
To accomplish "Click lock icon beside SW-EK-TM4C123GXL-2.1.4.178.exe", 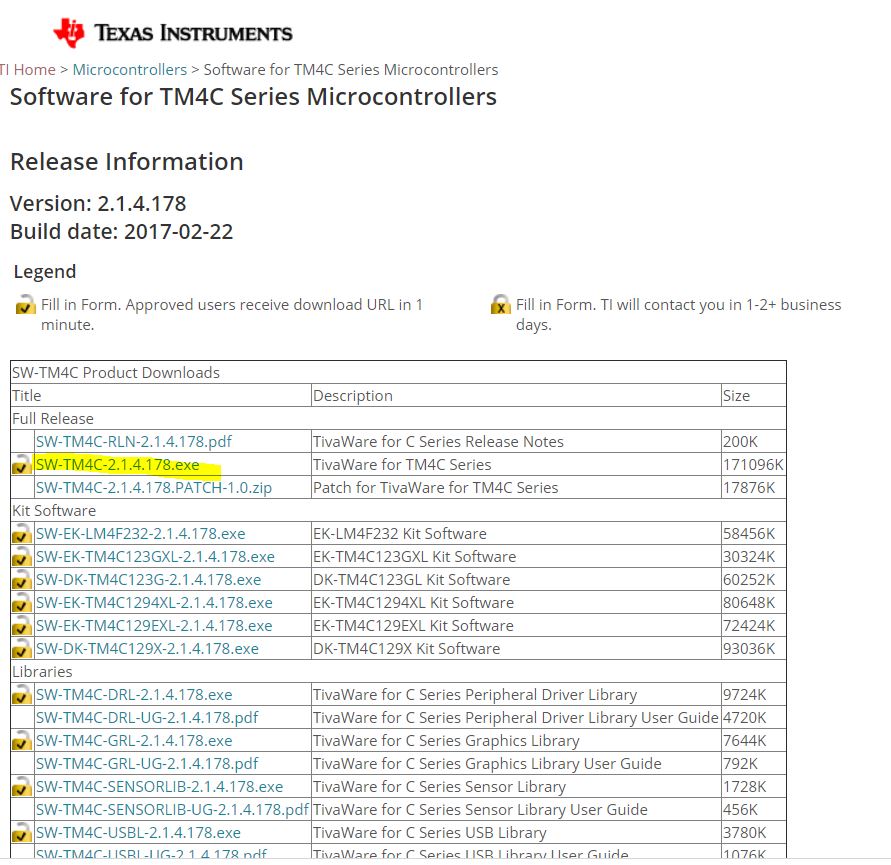I will 22,556.
